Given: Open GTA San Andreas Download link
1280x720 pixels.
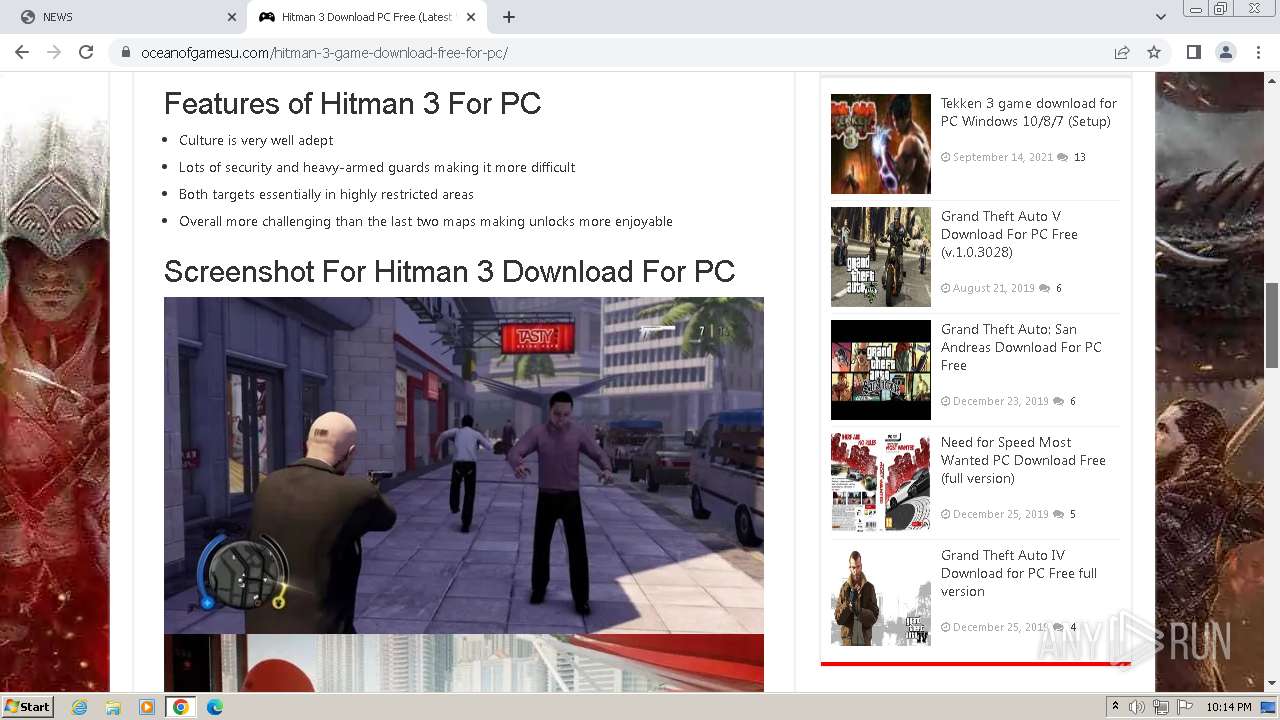Looking at the screenshot, I should click(1021, 347).
